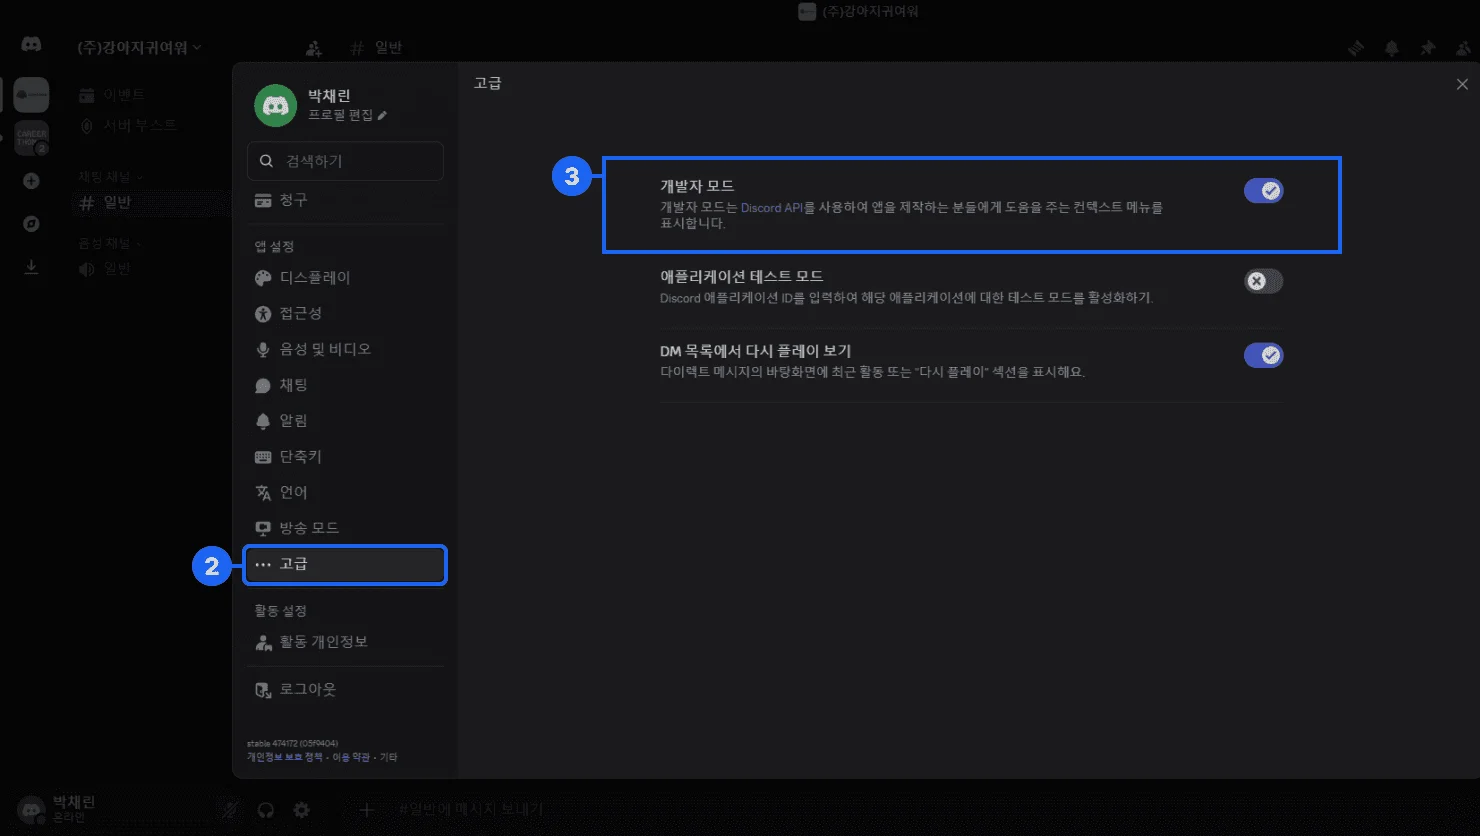This screenshot has width=1480, height=836.
Task: Go to 단축키 settings
Action: (300, 457)
